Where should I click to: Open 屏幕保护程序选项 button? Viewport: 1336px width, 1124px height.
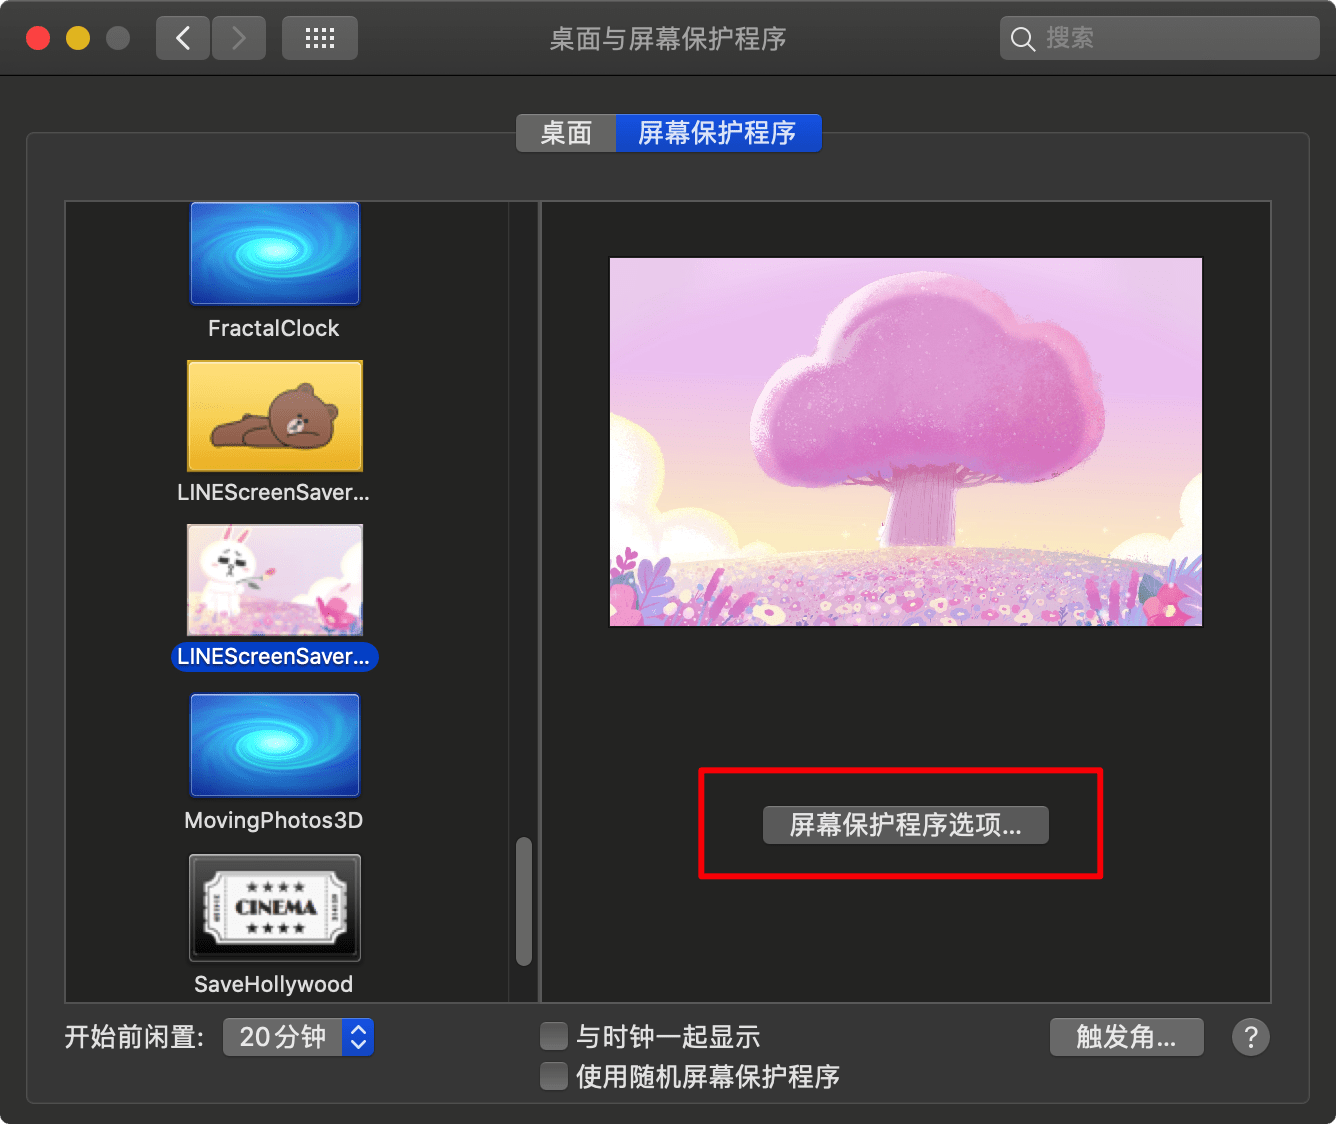(906, 825)
